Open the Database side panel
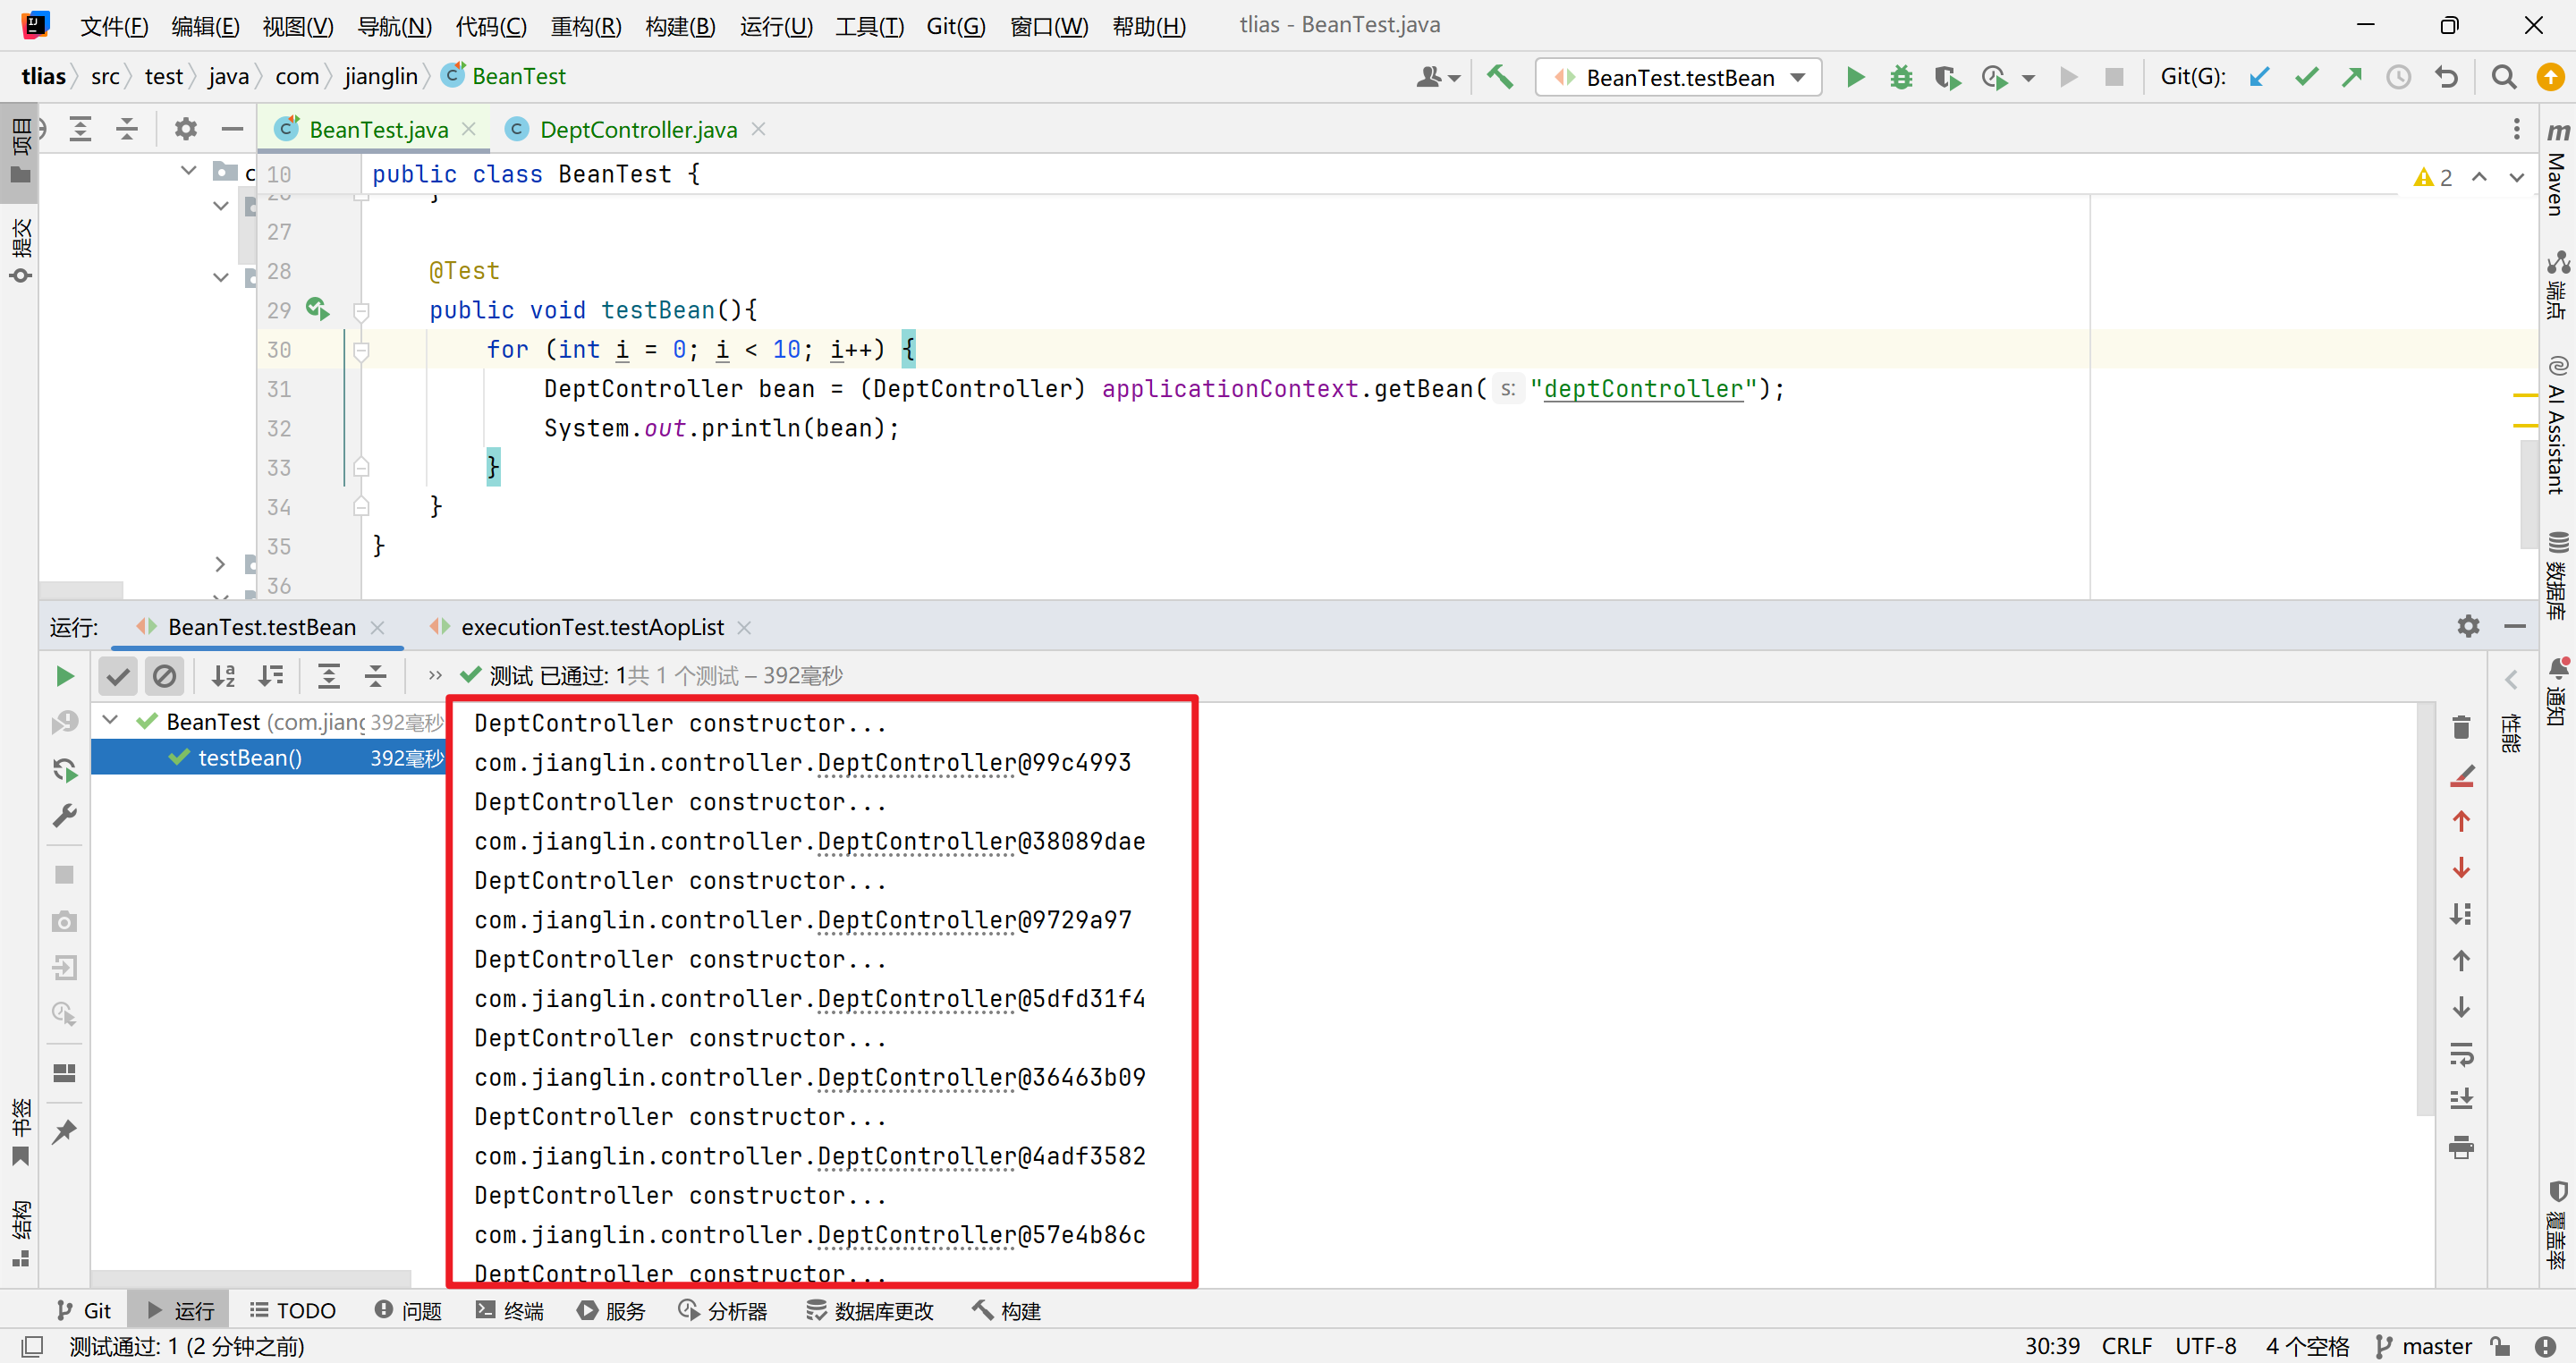The image size is (2576, 1363). tap(2558, 576)
